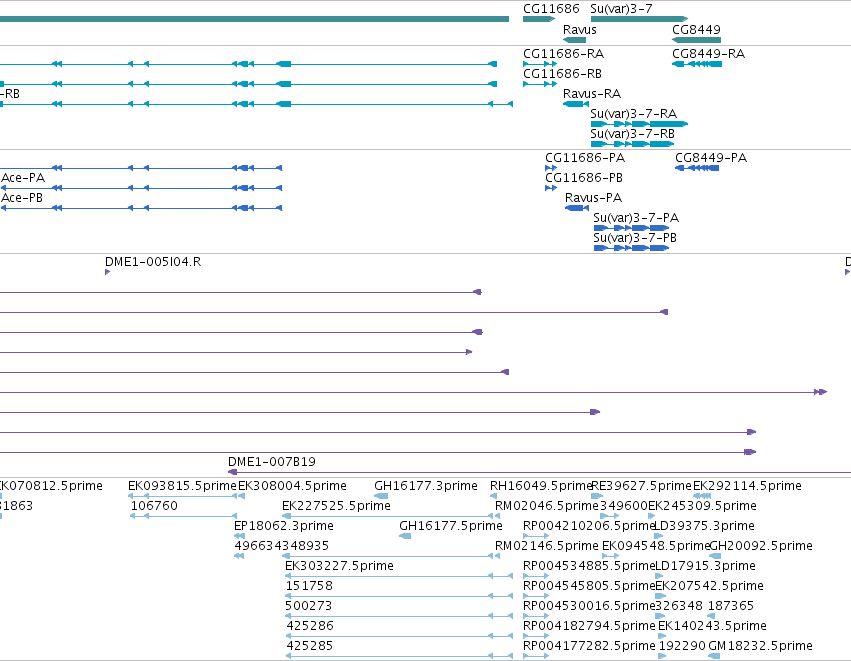
Task: Open EST label RP004530016.5prime
Action: 589,606
